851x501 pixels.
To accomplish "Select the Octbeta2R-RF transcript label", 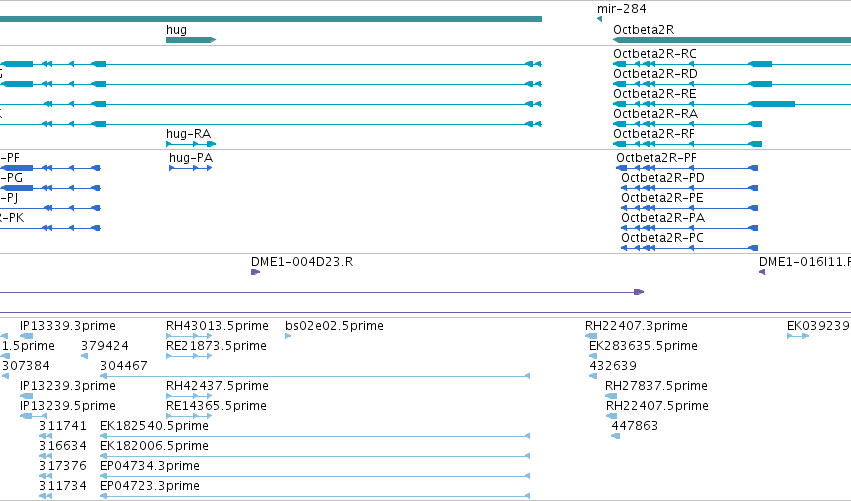I will click(x=654, y=134).
